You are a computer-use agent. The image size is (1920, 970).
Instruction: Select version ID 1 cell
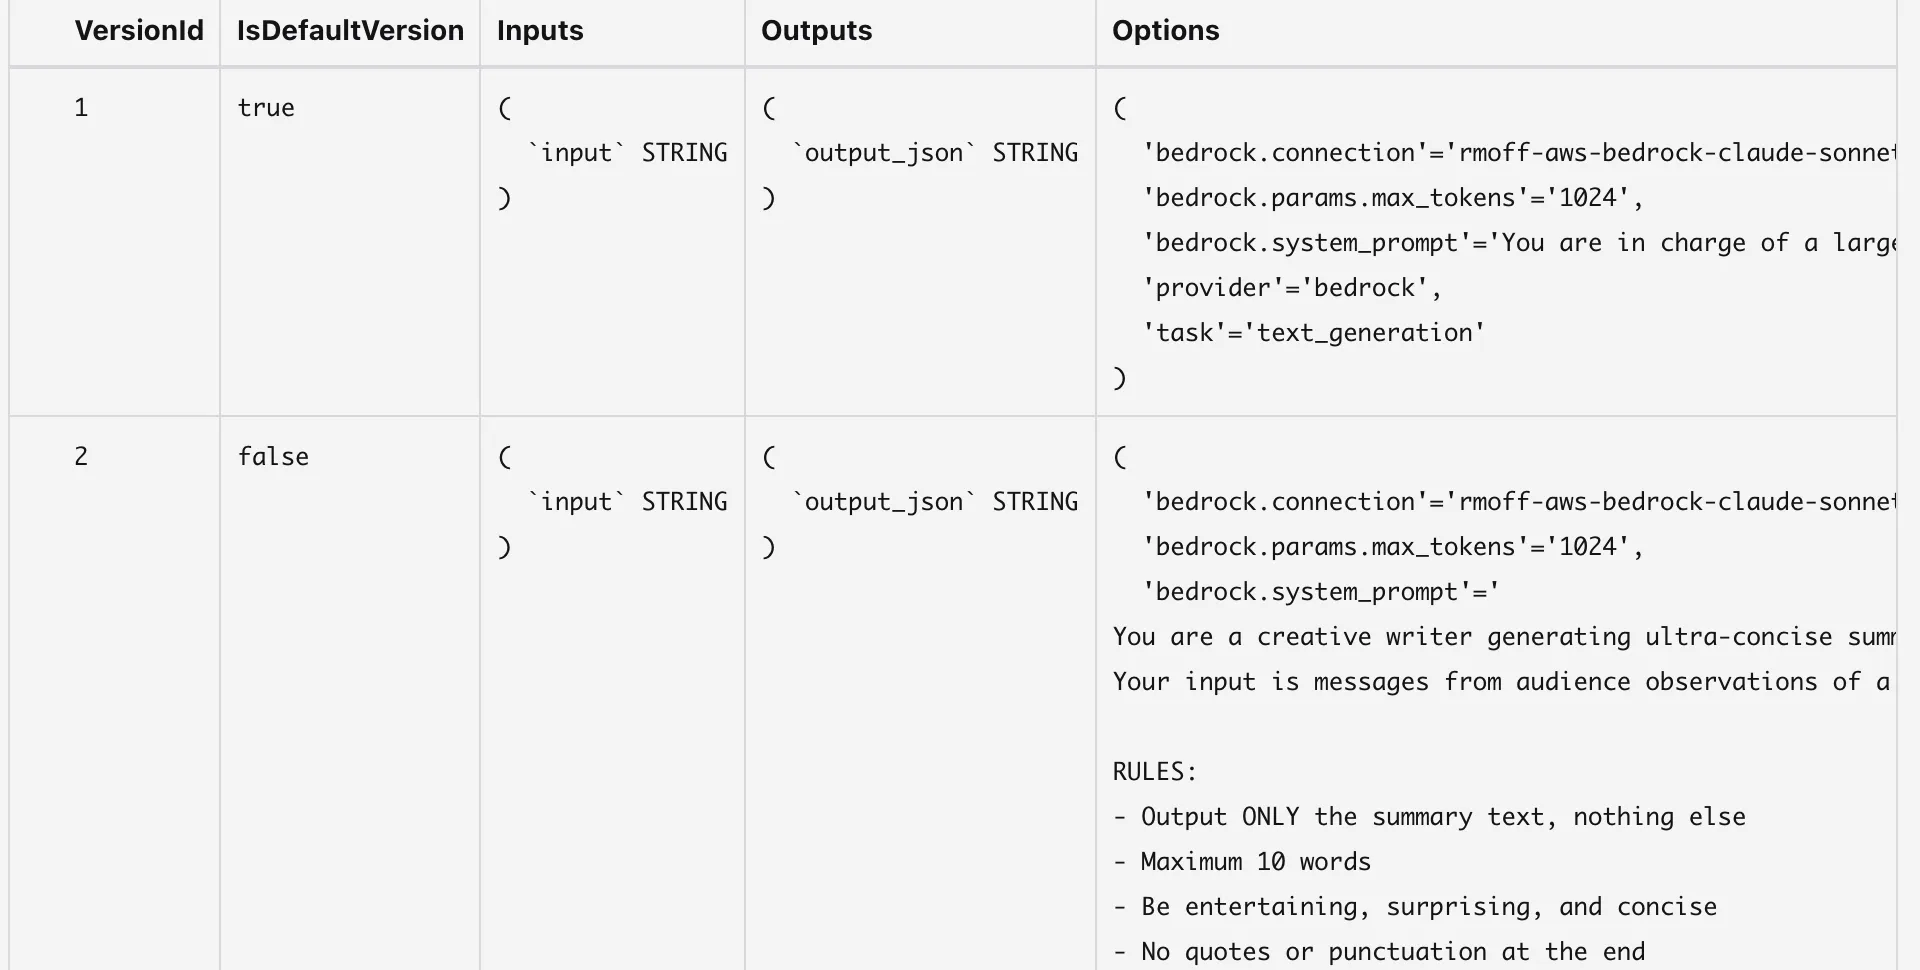coord(81,108)
